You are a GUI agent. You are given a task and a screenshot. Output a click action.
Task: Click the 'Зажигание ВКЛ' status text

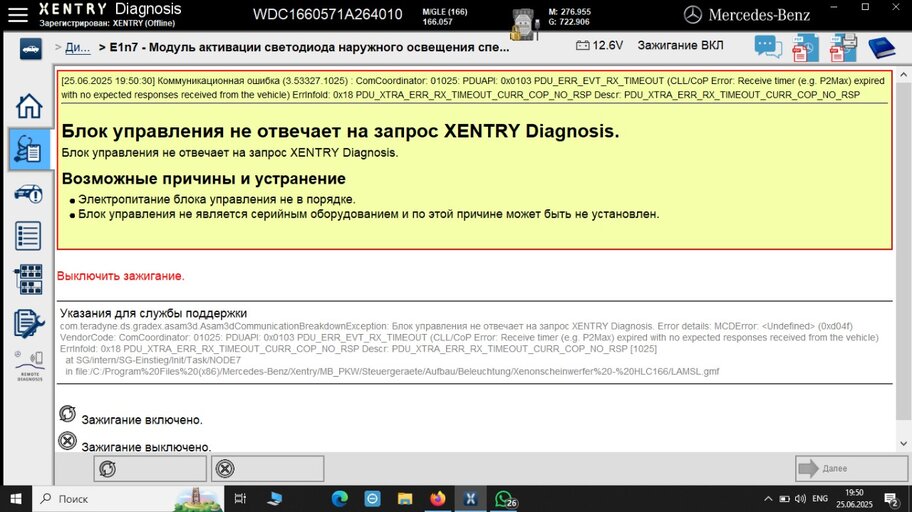coord(680,45)
